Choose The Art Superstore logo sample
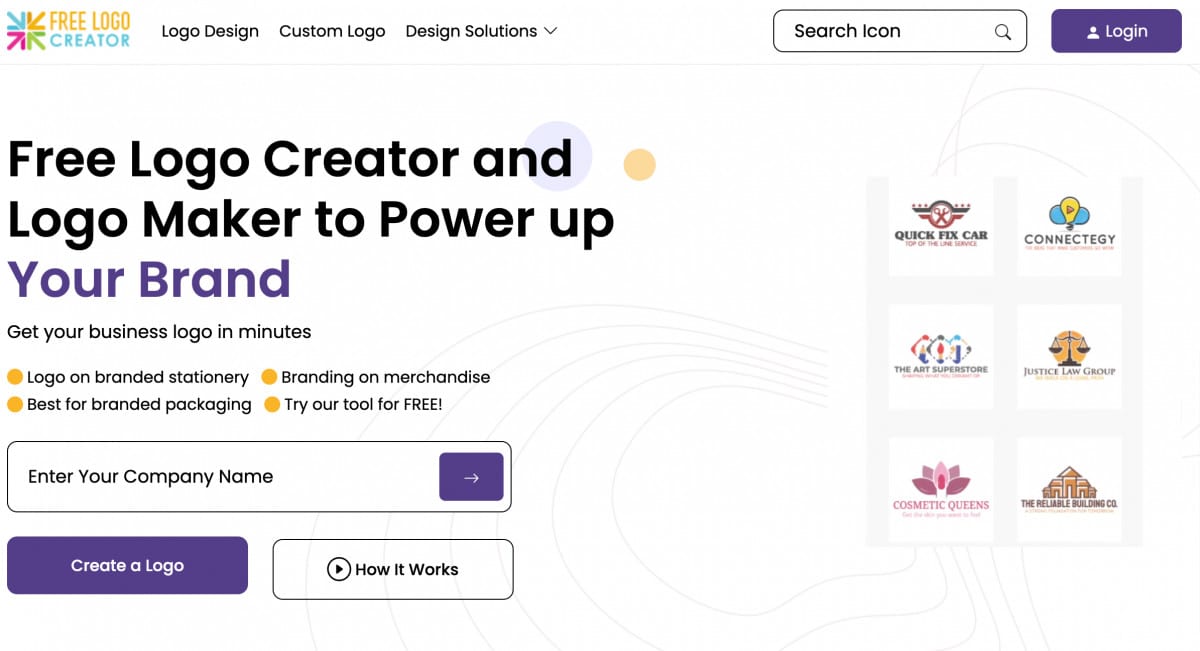 pos(941,356)
